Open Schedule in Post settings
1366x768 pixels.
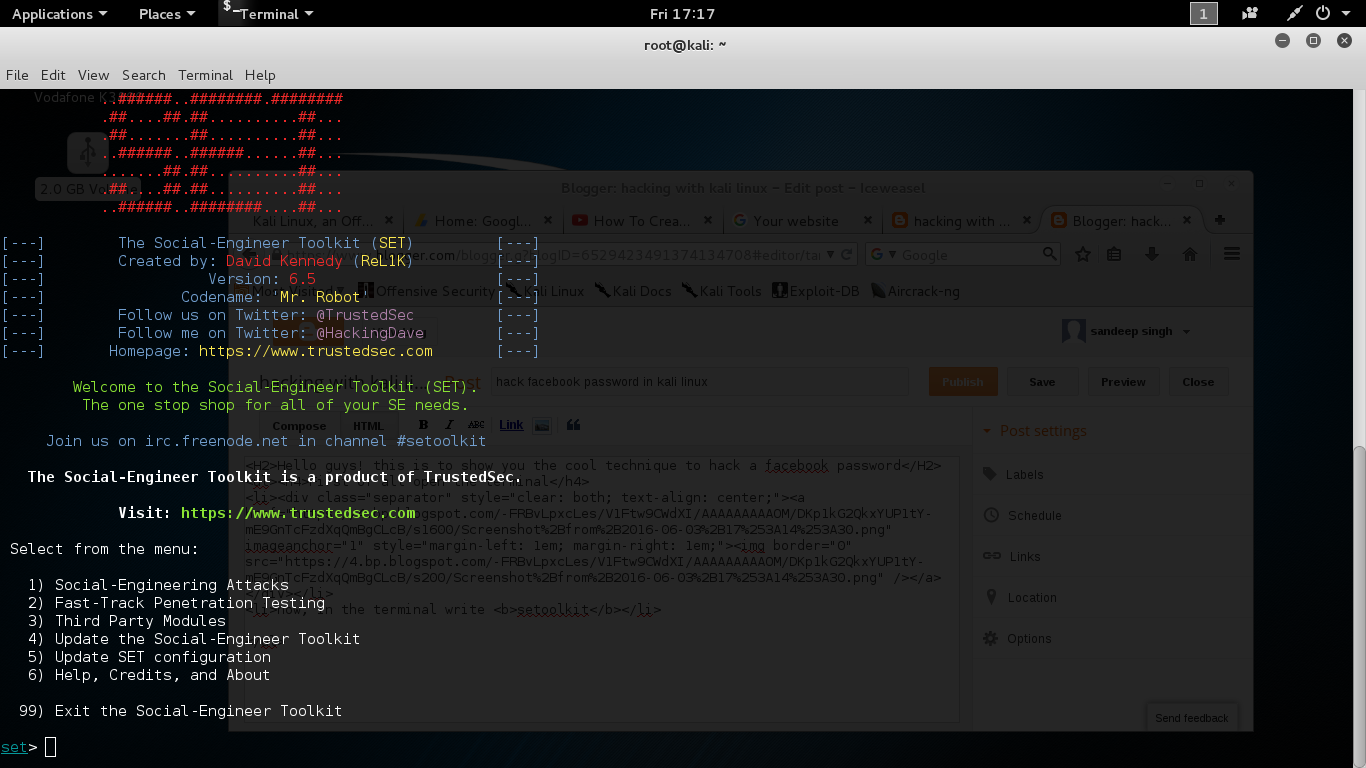click(x=1034, y=515)
